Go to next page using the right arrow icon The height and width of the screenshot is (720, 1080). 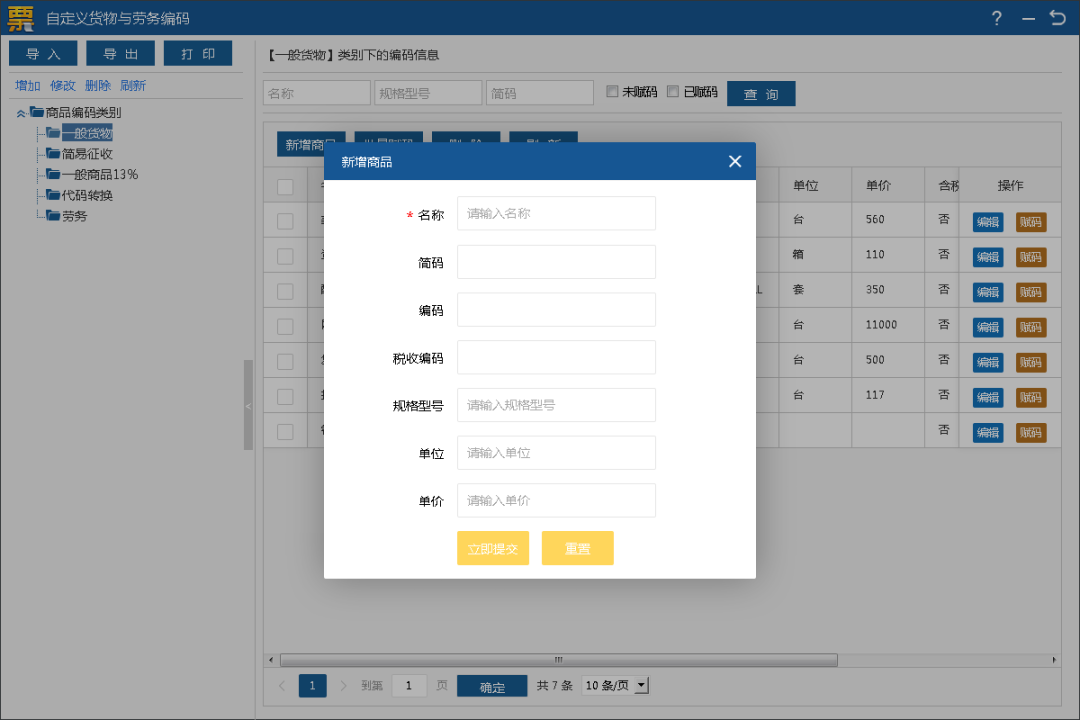point(343,686)
